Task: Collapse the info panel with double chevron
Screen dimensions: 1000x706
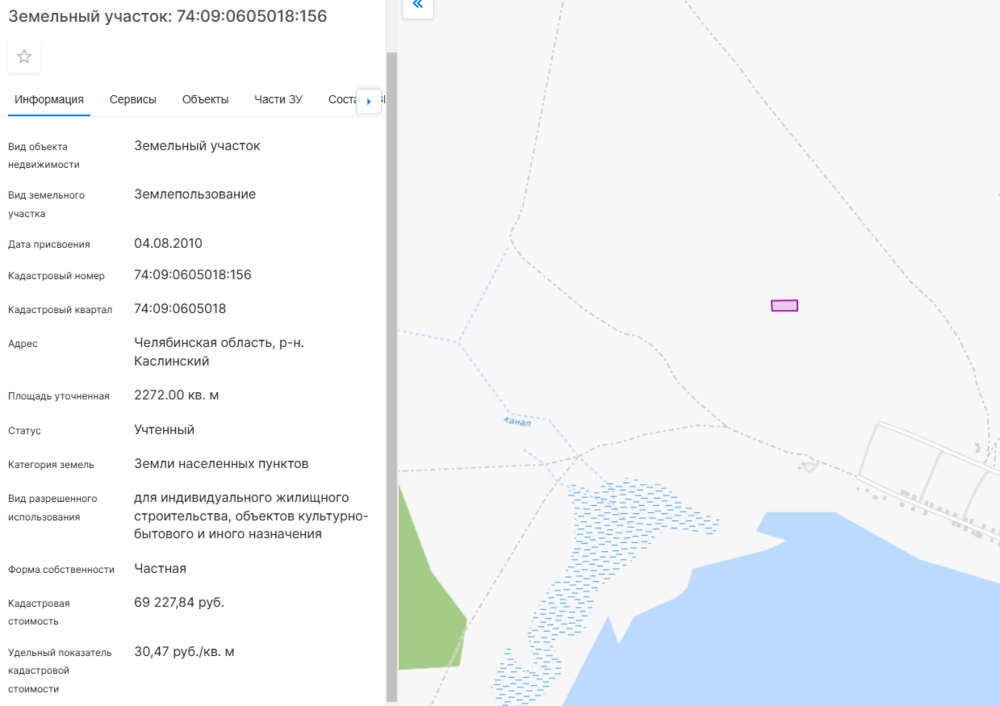Action: 417,5
